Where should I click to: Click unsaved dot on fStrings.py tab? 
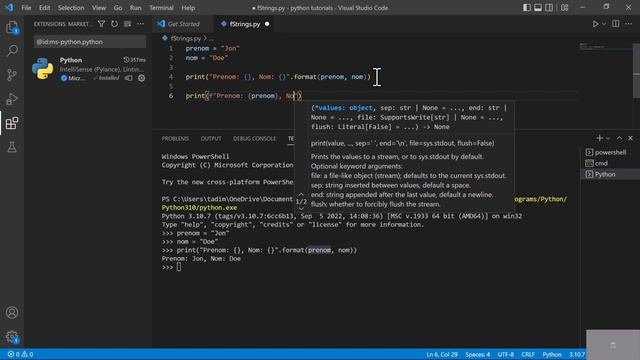[267, 24]
